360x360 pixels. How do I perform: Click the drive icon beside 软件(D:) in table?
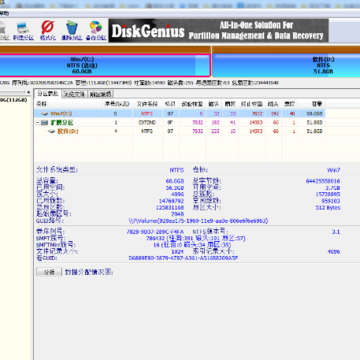pos(51,131)
